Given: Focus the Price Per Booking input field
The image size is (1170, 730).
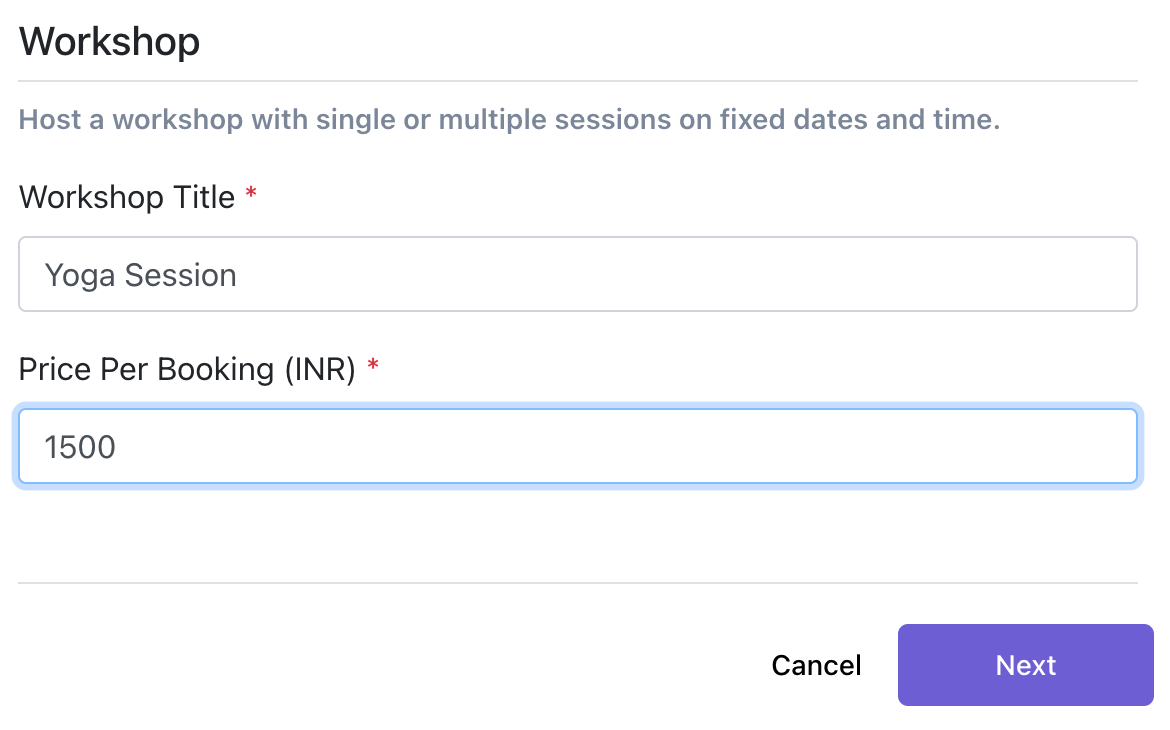Looking at the screenshot, I should (x=578, y=446).
